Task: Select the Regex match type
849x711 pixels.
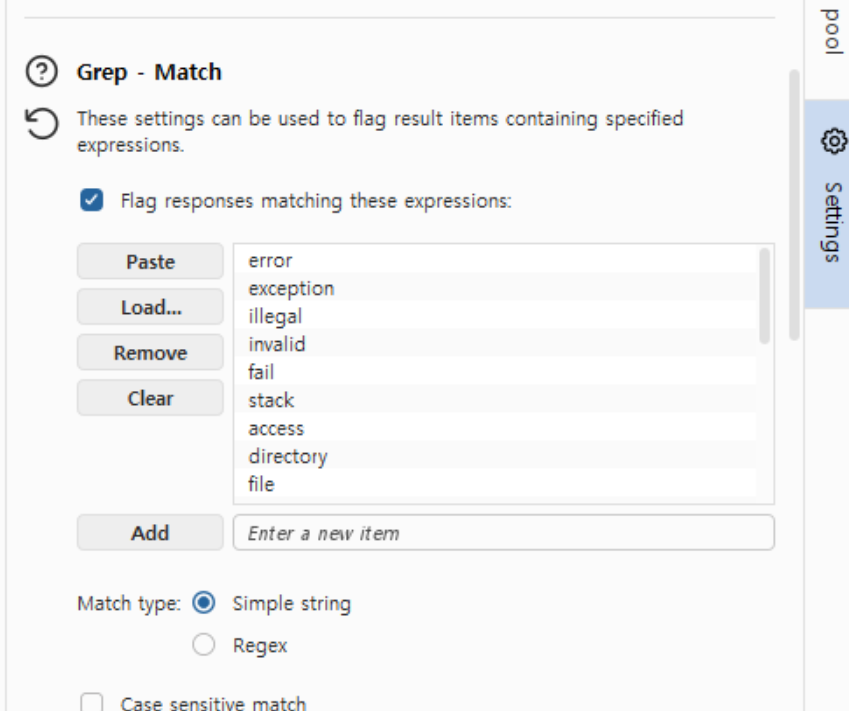Action: tap(204, 644)
